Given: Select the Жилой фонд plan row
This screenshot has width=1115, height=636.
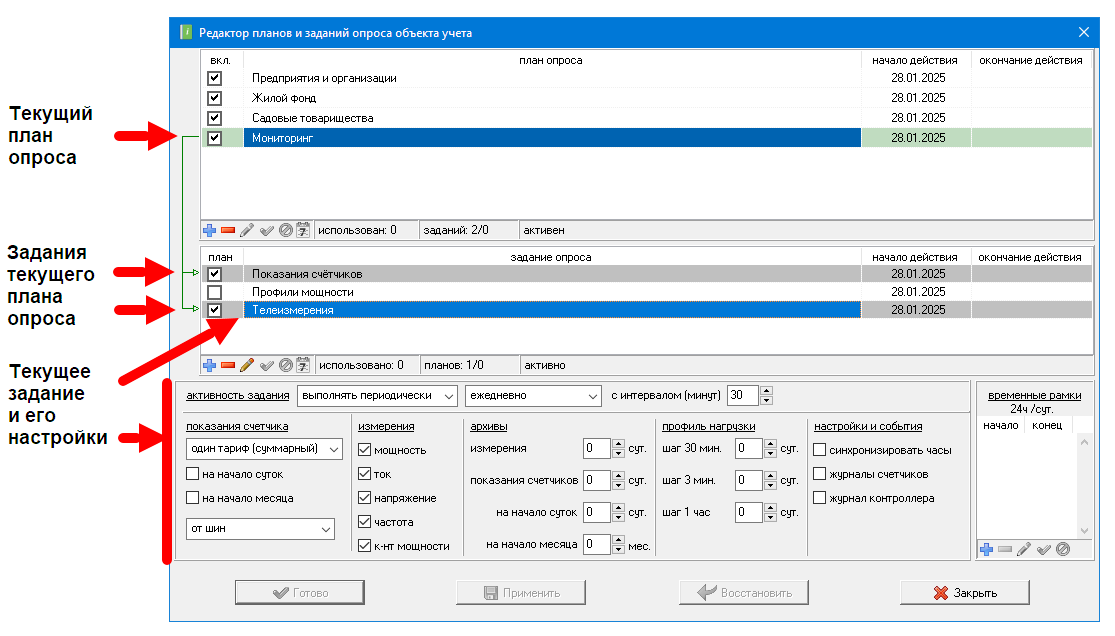Looking at the screenshot, I should point(647,98).
